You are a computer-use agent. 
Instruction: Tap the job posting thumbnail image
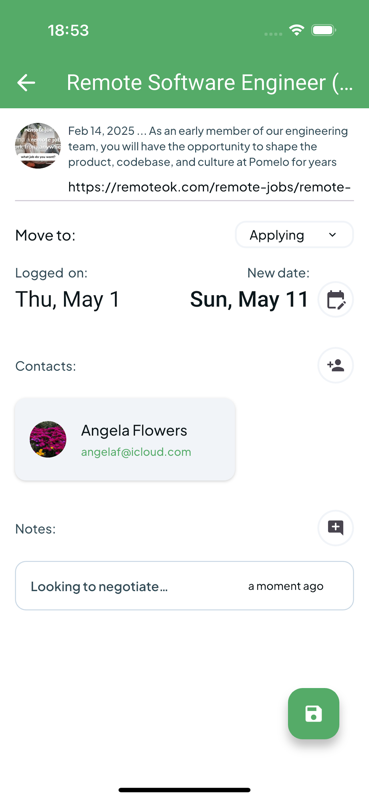click(x=38, y=145)
